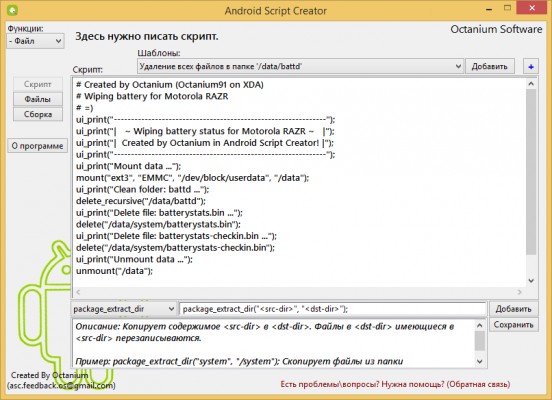Click horizontal scroll left arrow under script
Viewport: 552px width, 400px height.
pyautogui.click(x=78, y=292)
